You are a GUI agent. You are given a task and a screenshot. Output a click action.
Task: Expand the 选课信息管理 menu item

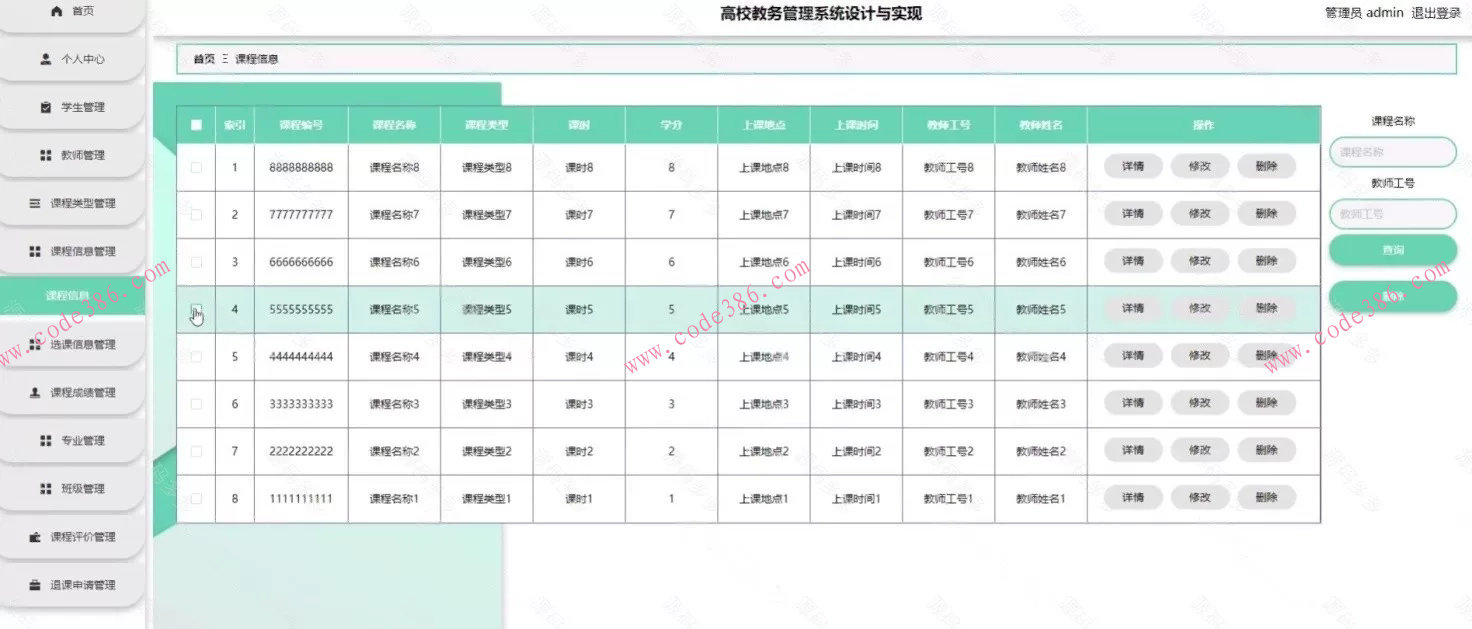[x=72, y=345]
